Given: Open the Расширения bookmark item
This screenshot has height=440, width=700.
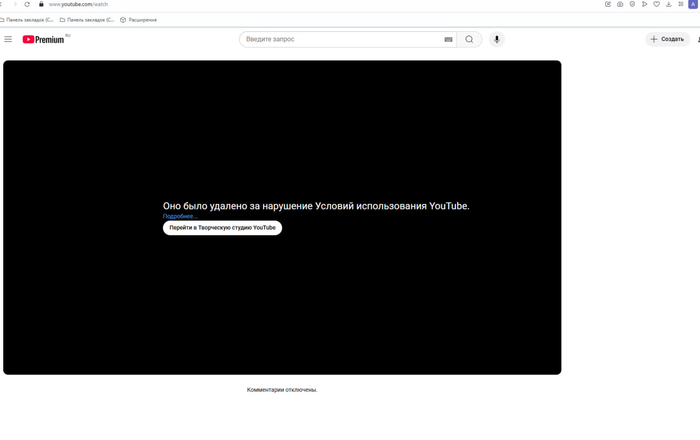Looking at the screenshot, I should pos(138,20).
